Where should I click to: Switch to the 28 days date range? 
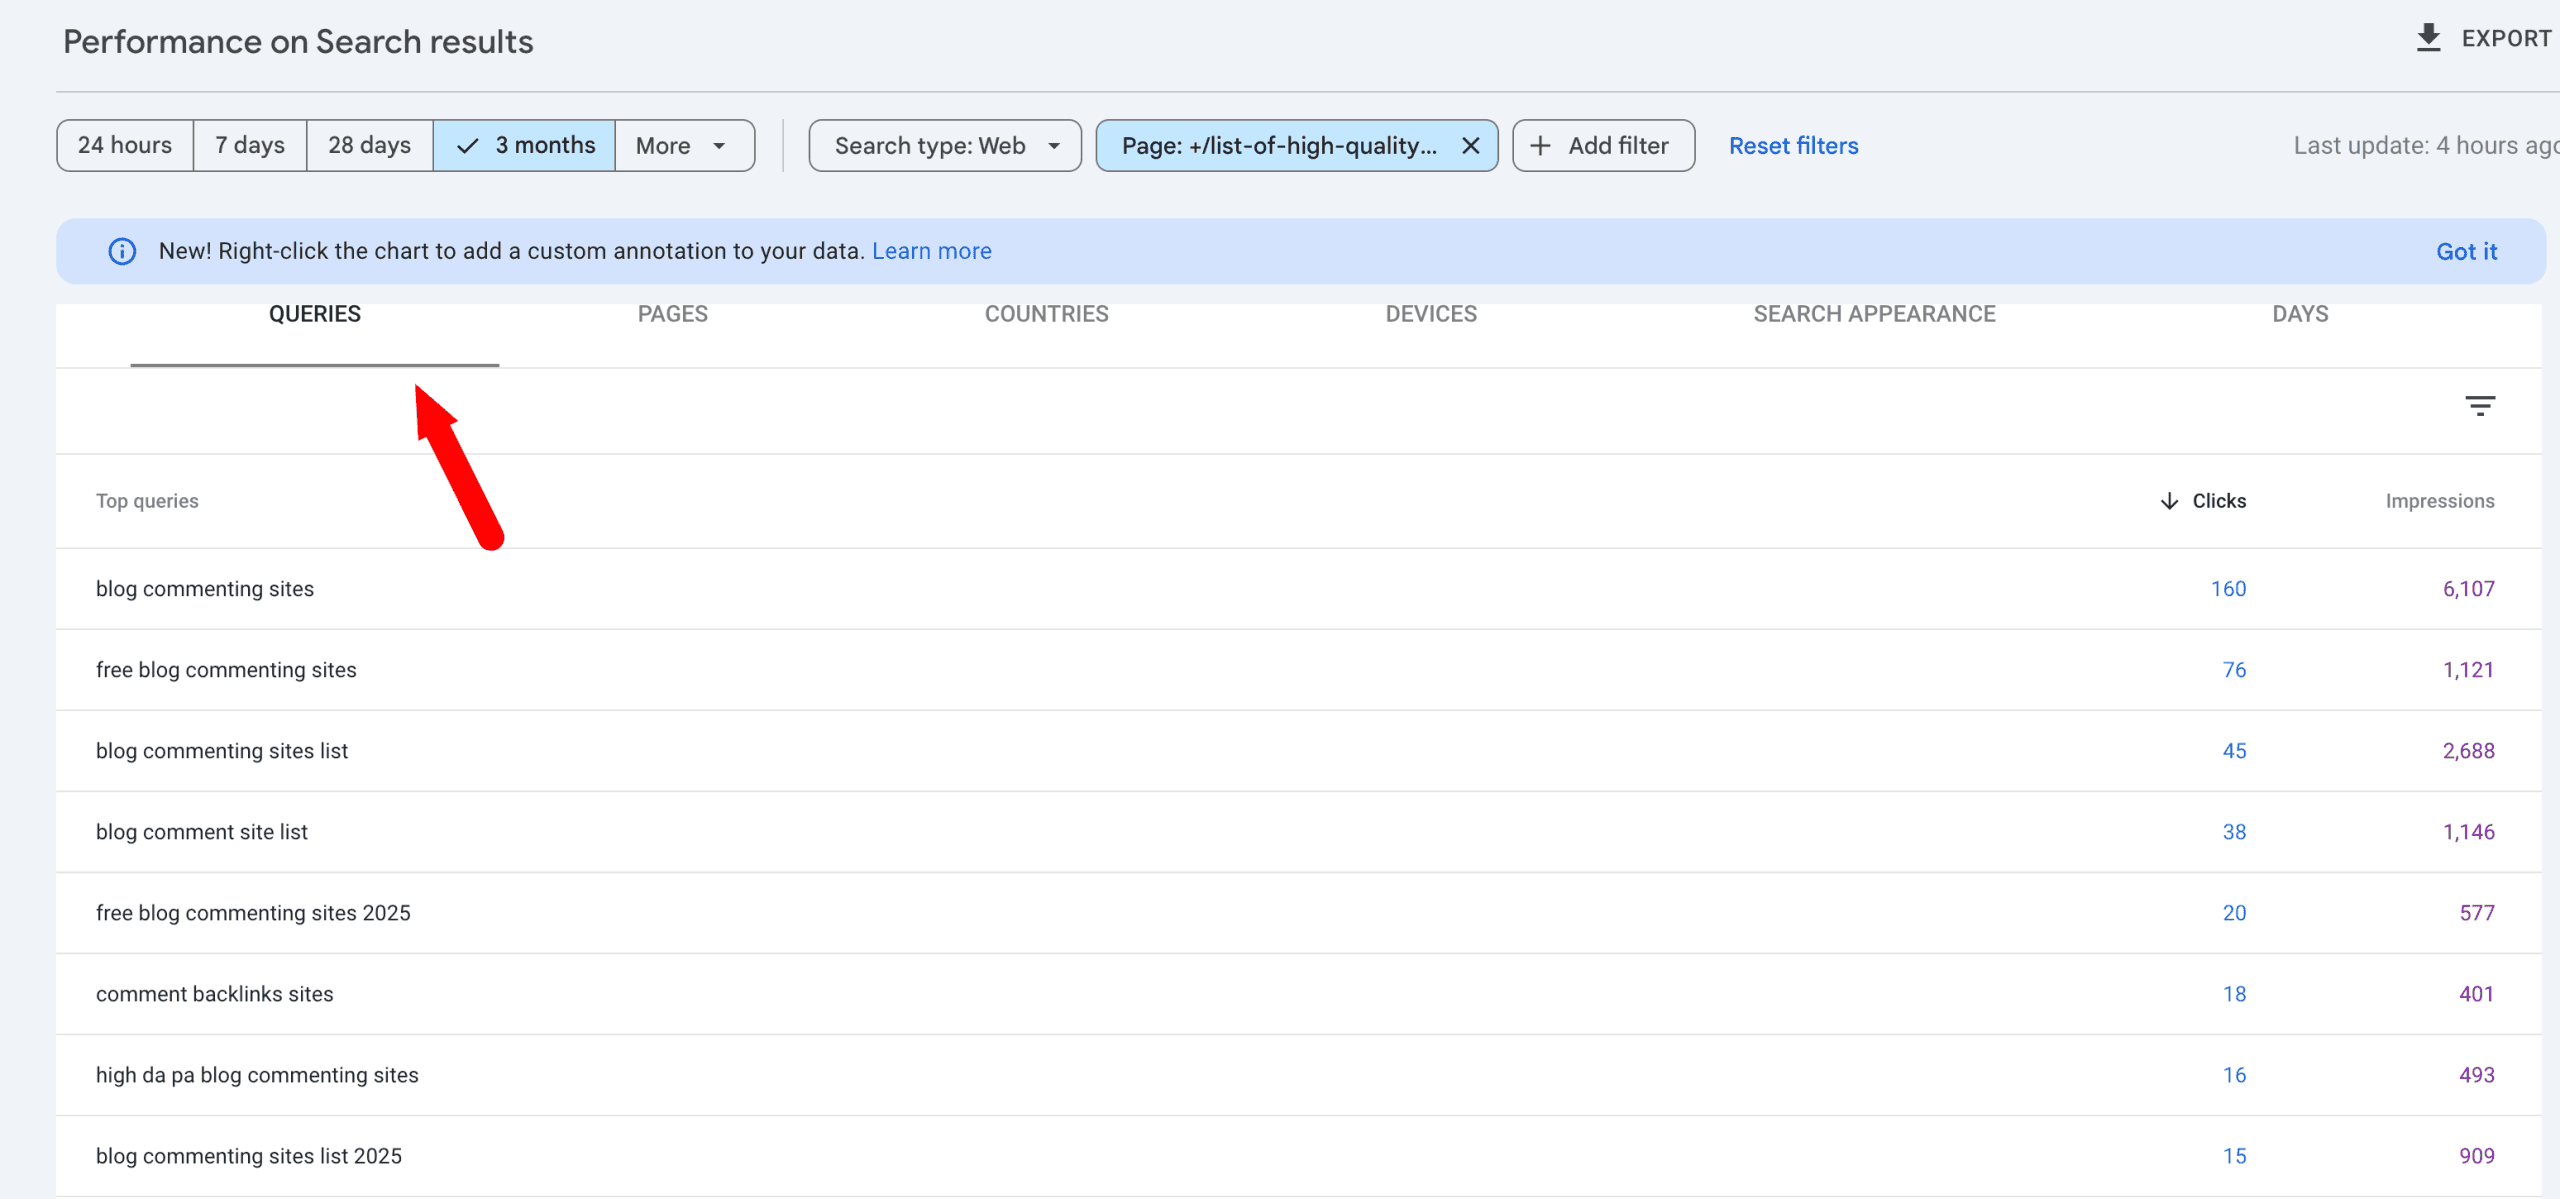(x=369, y=144)
